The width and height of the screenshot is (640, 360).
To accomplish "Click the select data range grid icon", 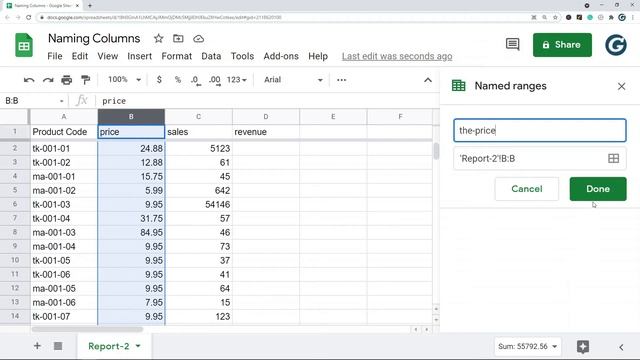I will (613, 158).
